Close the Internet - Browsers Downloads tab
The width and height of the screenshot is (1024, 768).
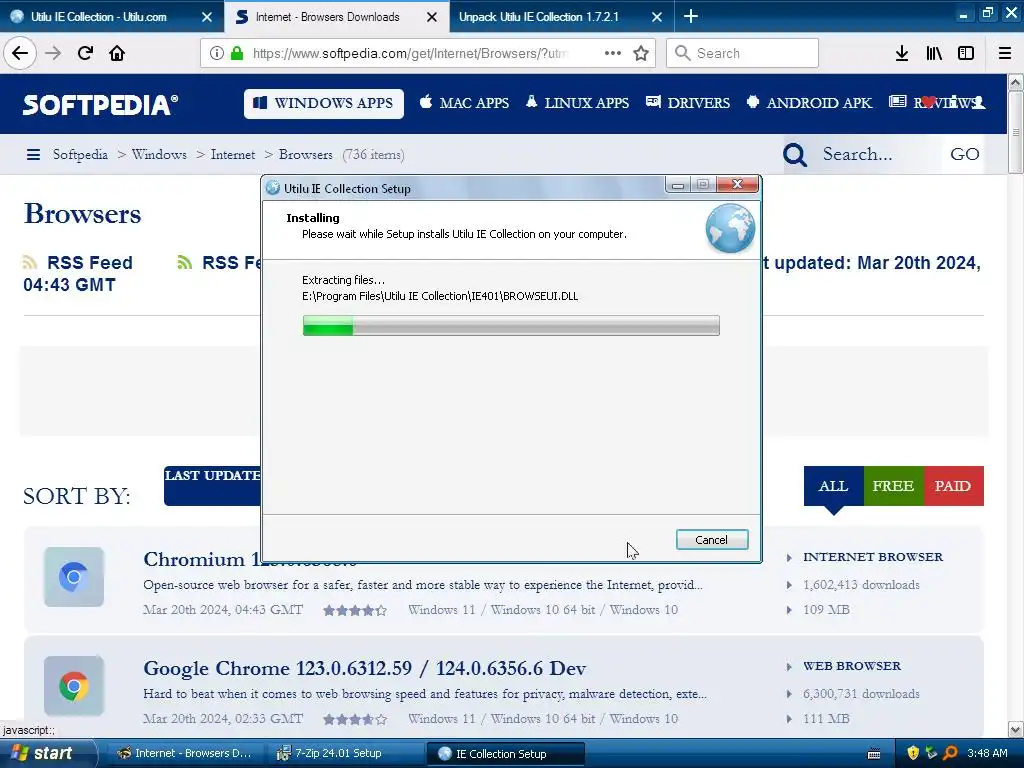coord(432,17)
